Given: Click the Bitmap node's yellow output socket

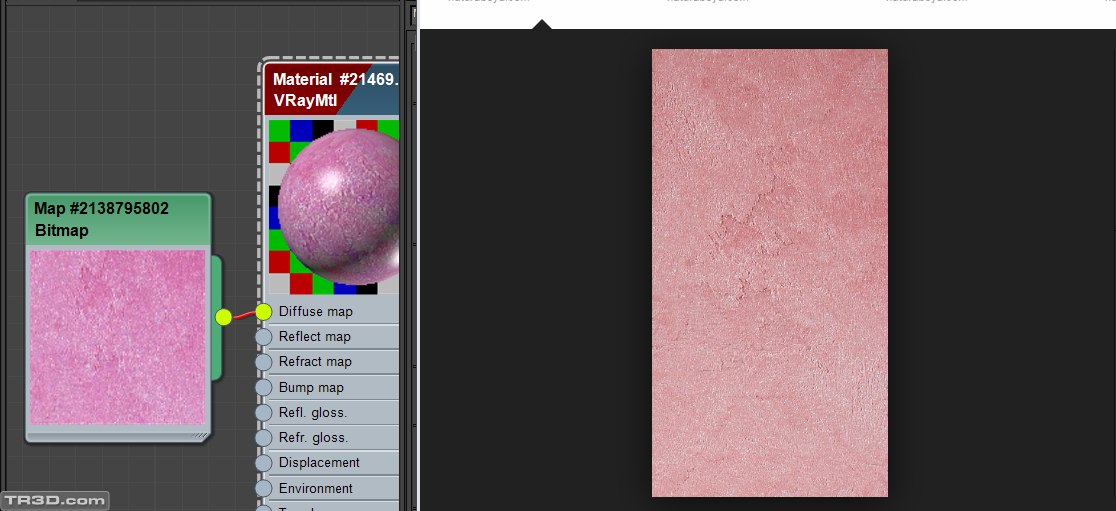Looking at the screenshot, I should (x=223, y=317).
